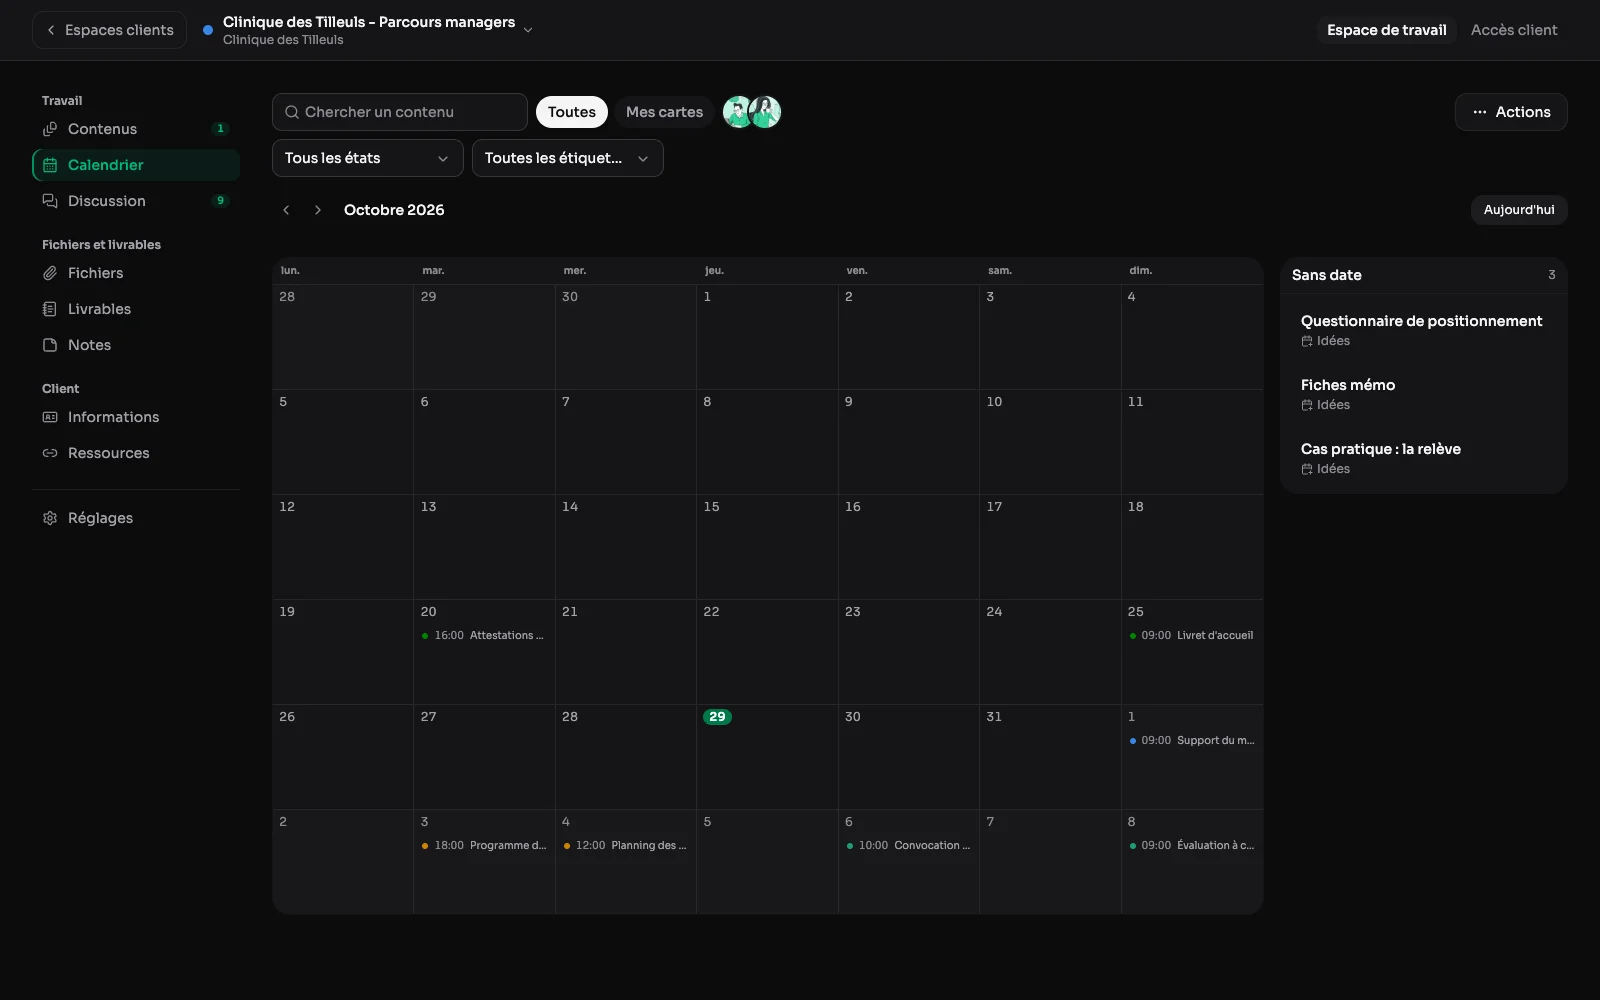The image size is (1600, 1000).
Task: Expand the Clinique des Tilleuls workspace chevron
Action: point(528,30)
